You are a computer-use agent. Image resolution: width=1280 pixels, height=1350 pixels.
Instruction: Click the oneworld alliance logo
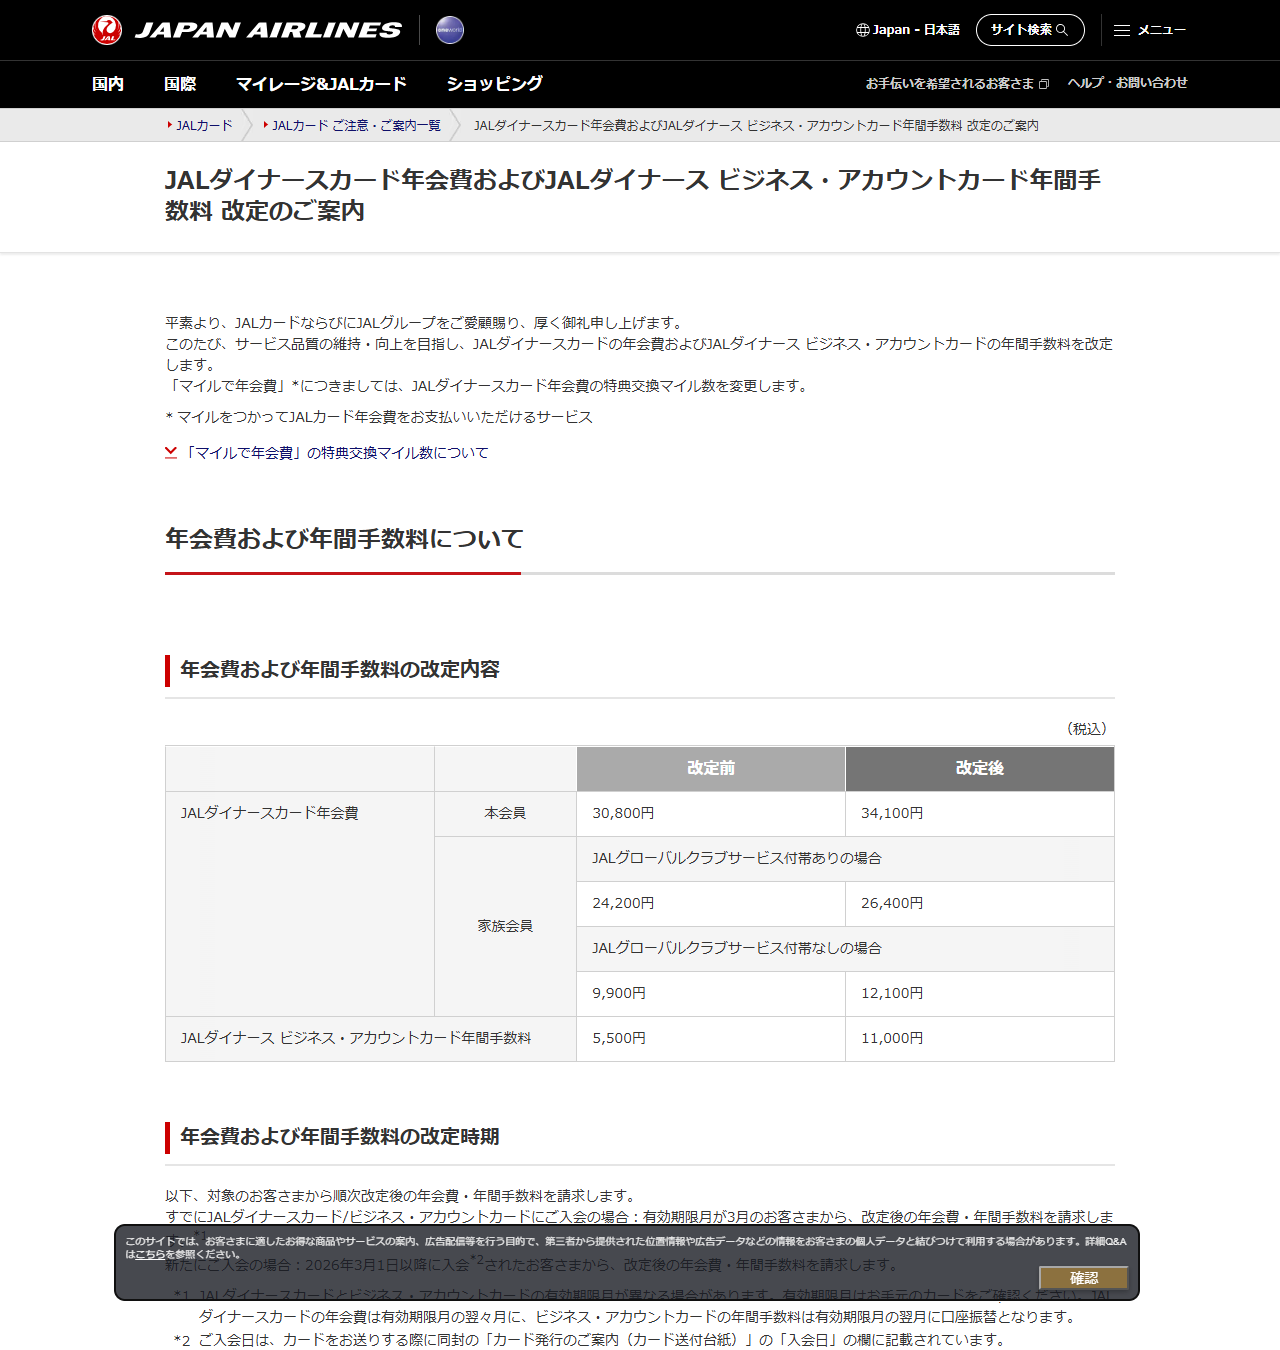tap(450, 30)
